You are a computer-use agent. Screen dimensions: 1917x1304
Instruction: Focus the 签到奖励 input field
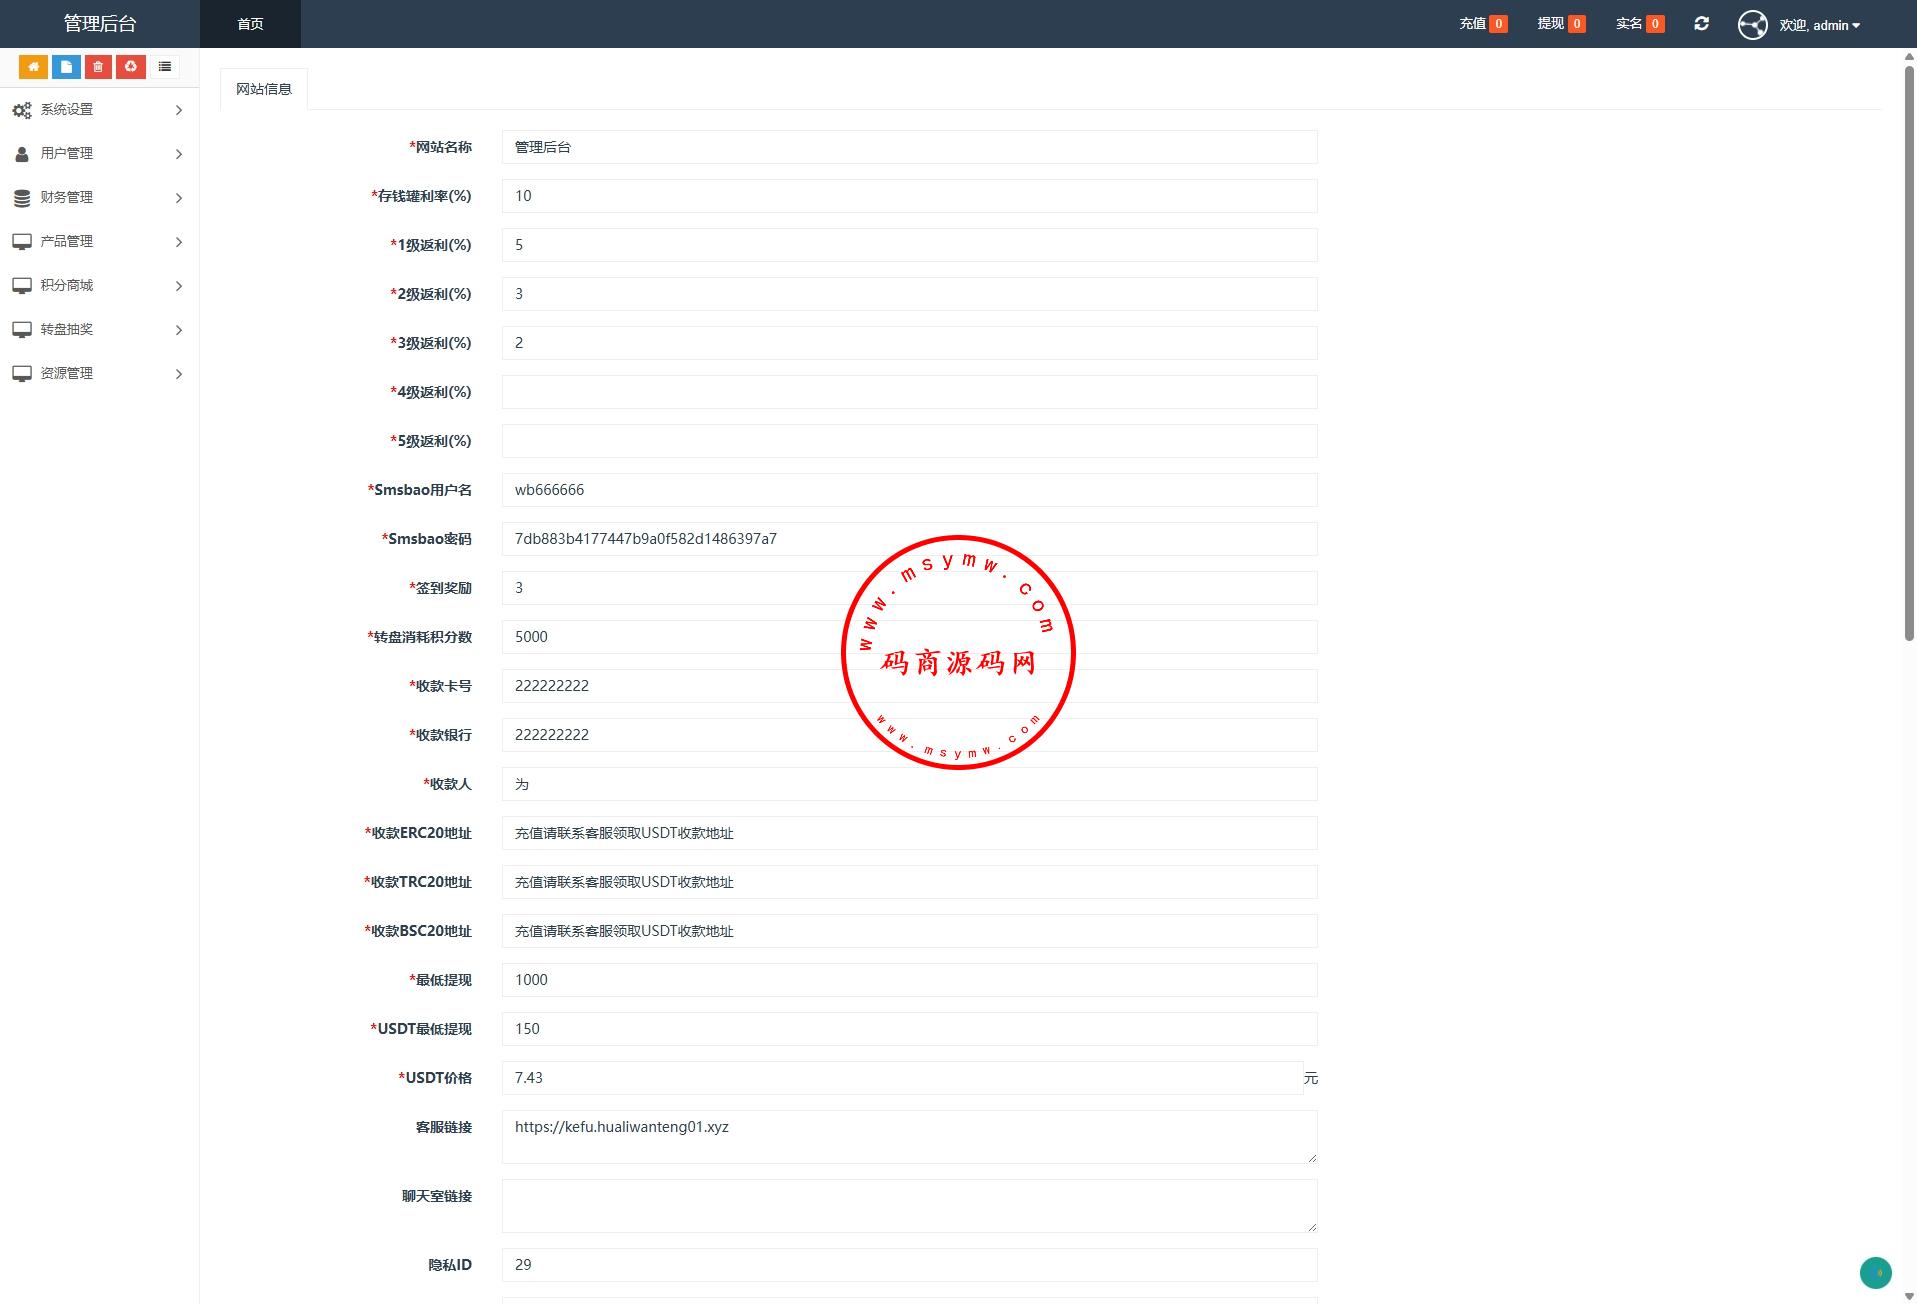pyautogui.click(x=909, y=588)
